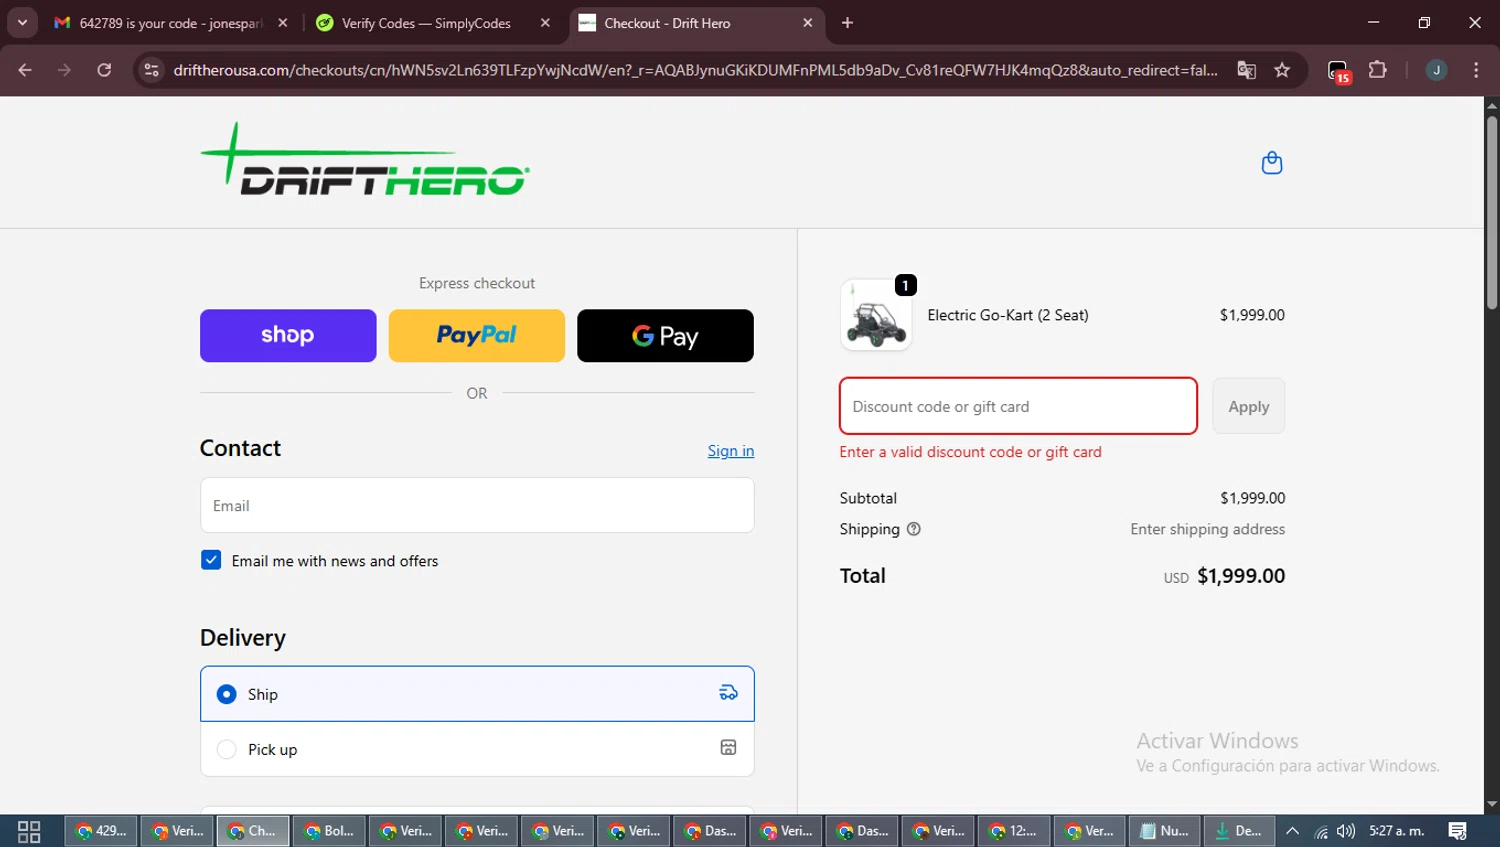Focus the Email input field
Viewport: 1500px width, 847px height.
477,505
